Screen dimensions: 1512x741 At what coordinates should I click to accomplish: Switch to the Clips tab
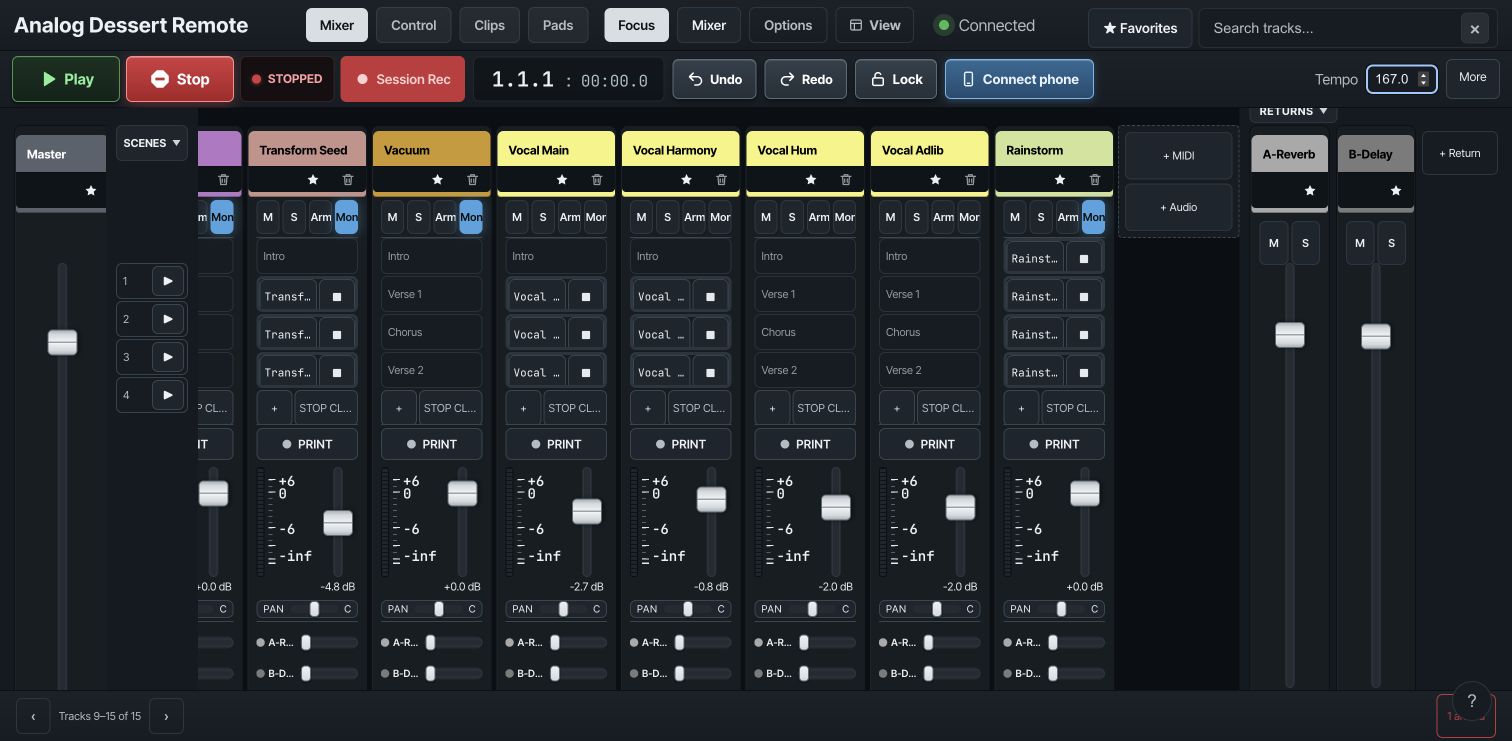(490, 25)
